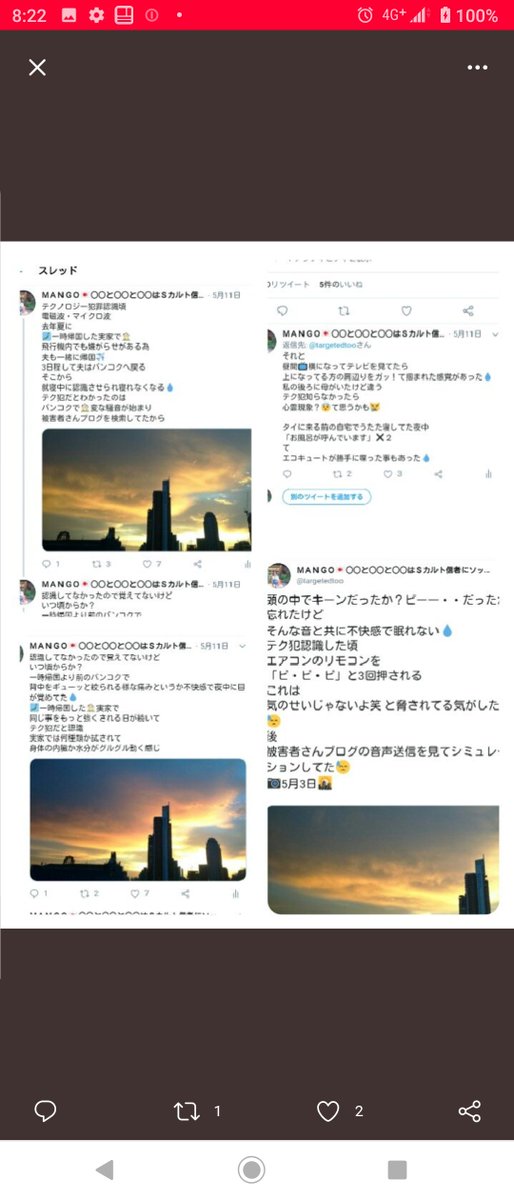
Task: Tap the alarm clock status bar icon
Action: 364,15
